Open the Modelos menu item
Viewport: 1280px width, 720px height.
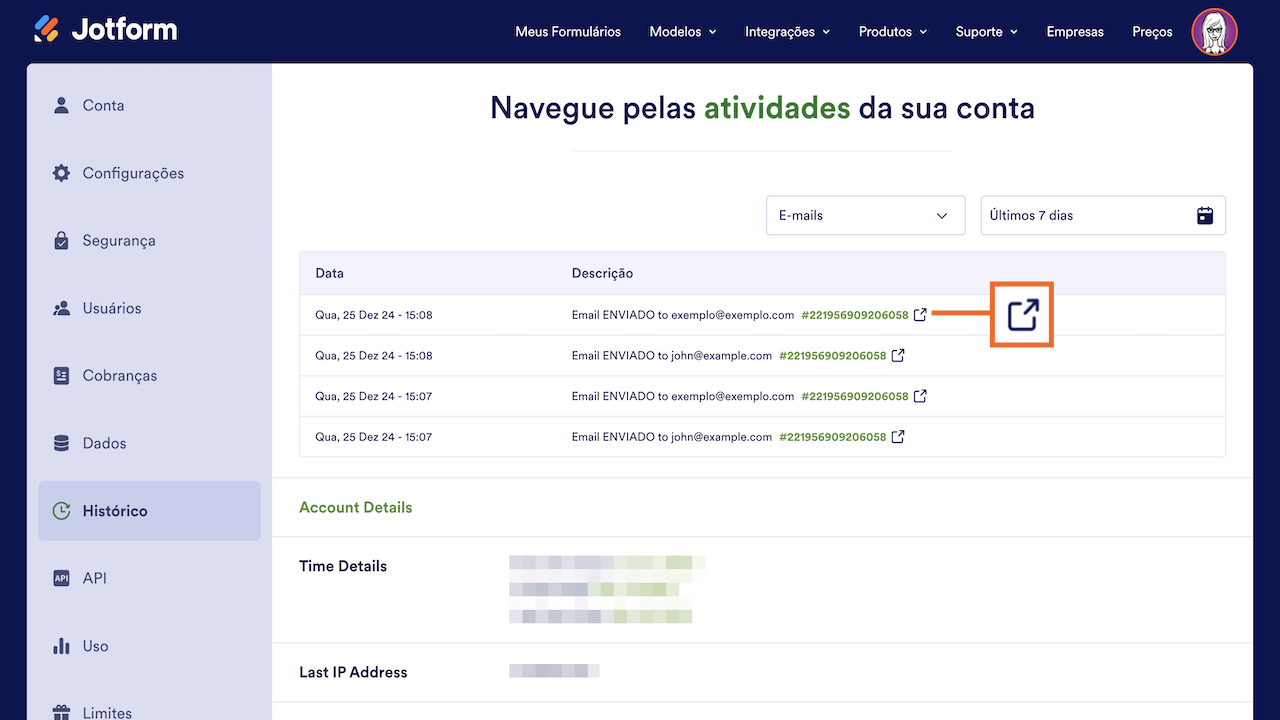coord(681,31)
